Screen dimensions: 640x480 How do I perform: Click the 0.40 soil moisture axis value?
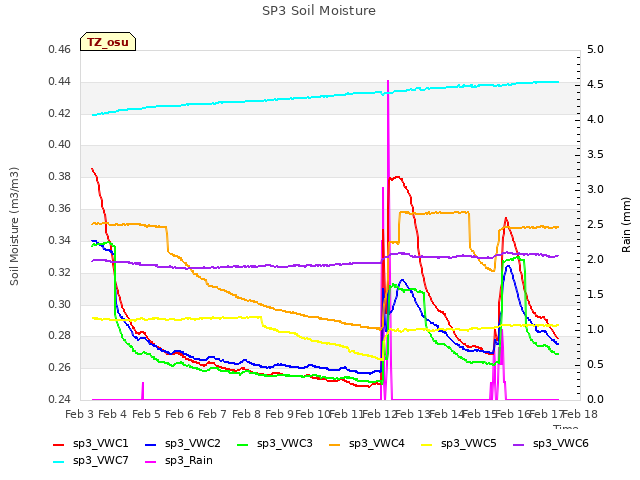(60, 145)
